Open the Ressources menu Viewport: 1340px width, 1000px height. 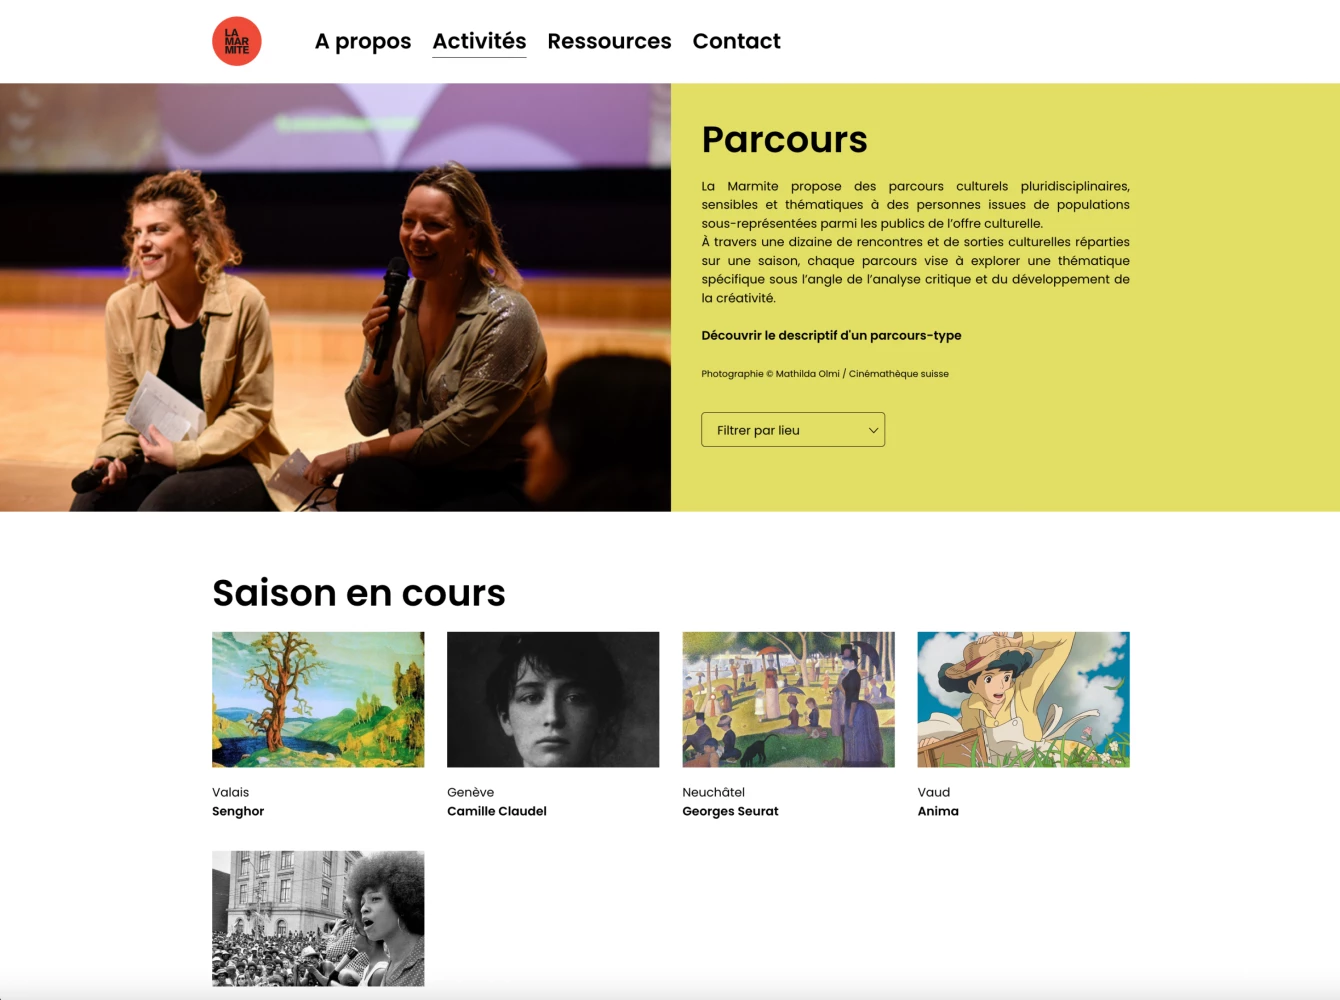tap(609, 41)
